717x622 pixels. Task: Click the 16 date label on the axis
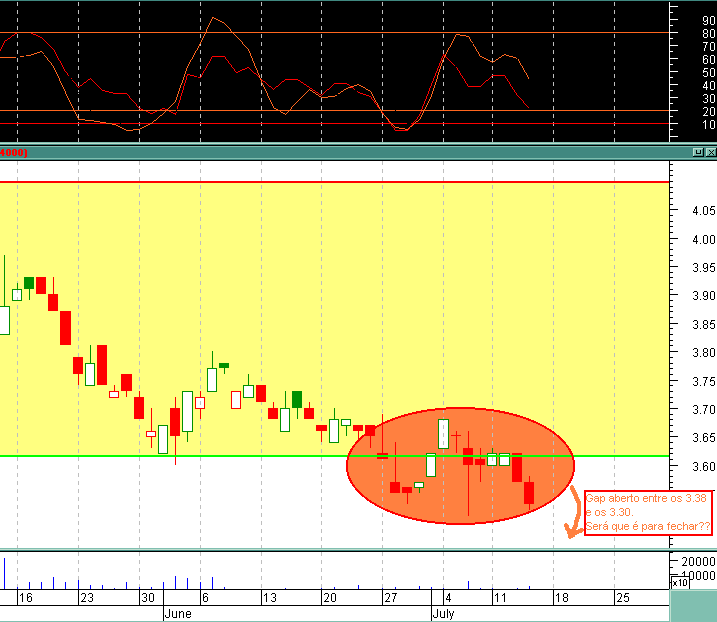(26, 598)
